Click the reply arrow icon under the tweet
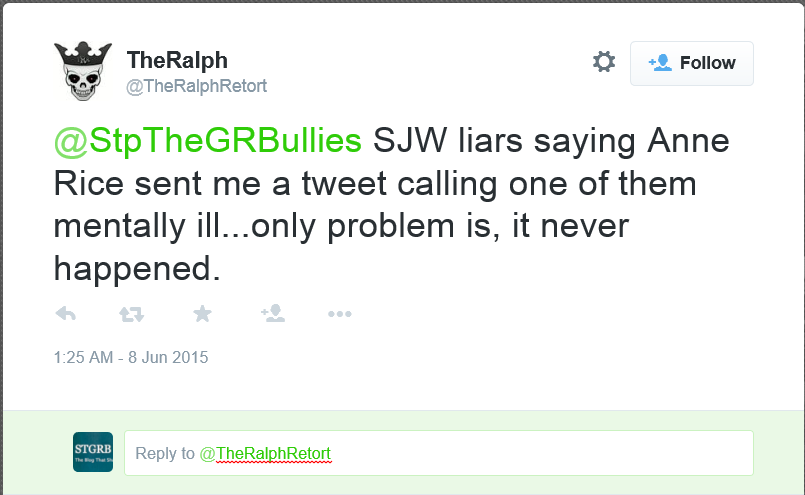805x495 pixels. 66,314
